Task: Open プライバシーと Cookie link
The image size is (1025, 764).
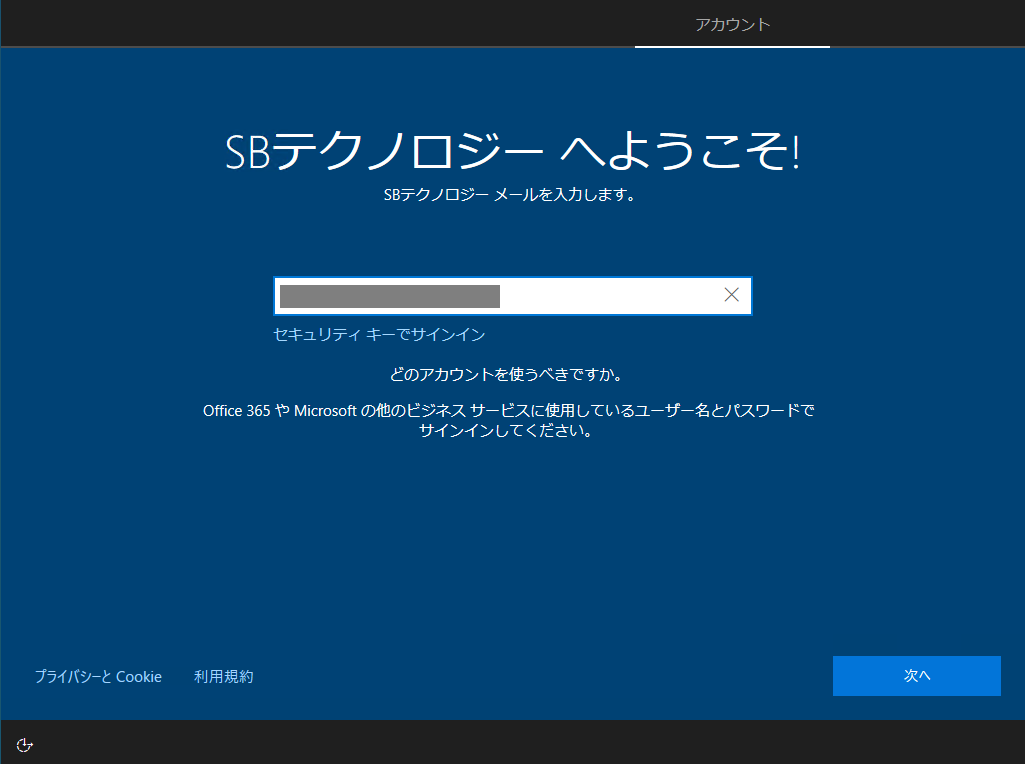Action: click(x=98, y=676)
